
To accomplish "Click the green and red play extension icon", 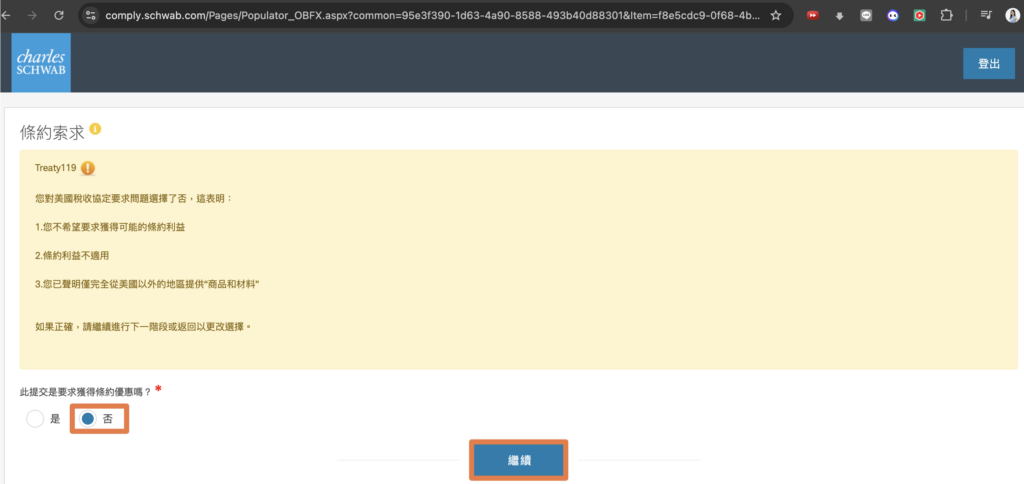I will click(918, 16).
